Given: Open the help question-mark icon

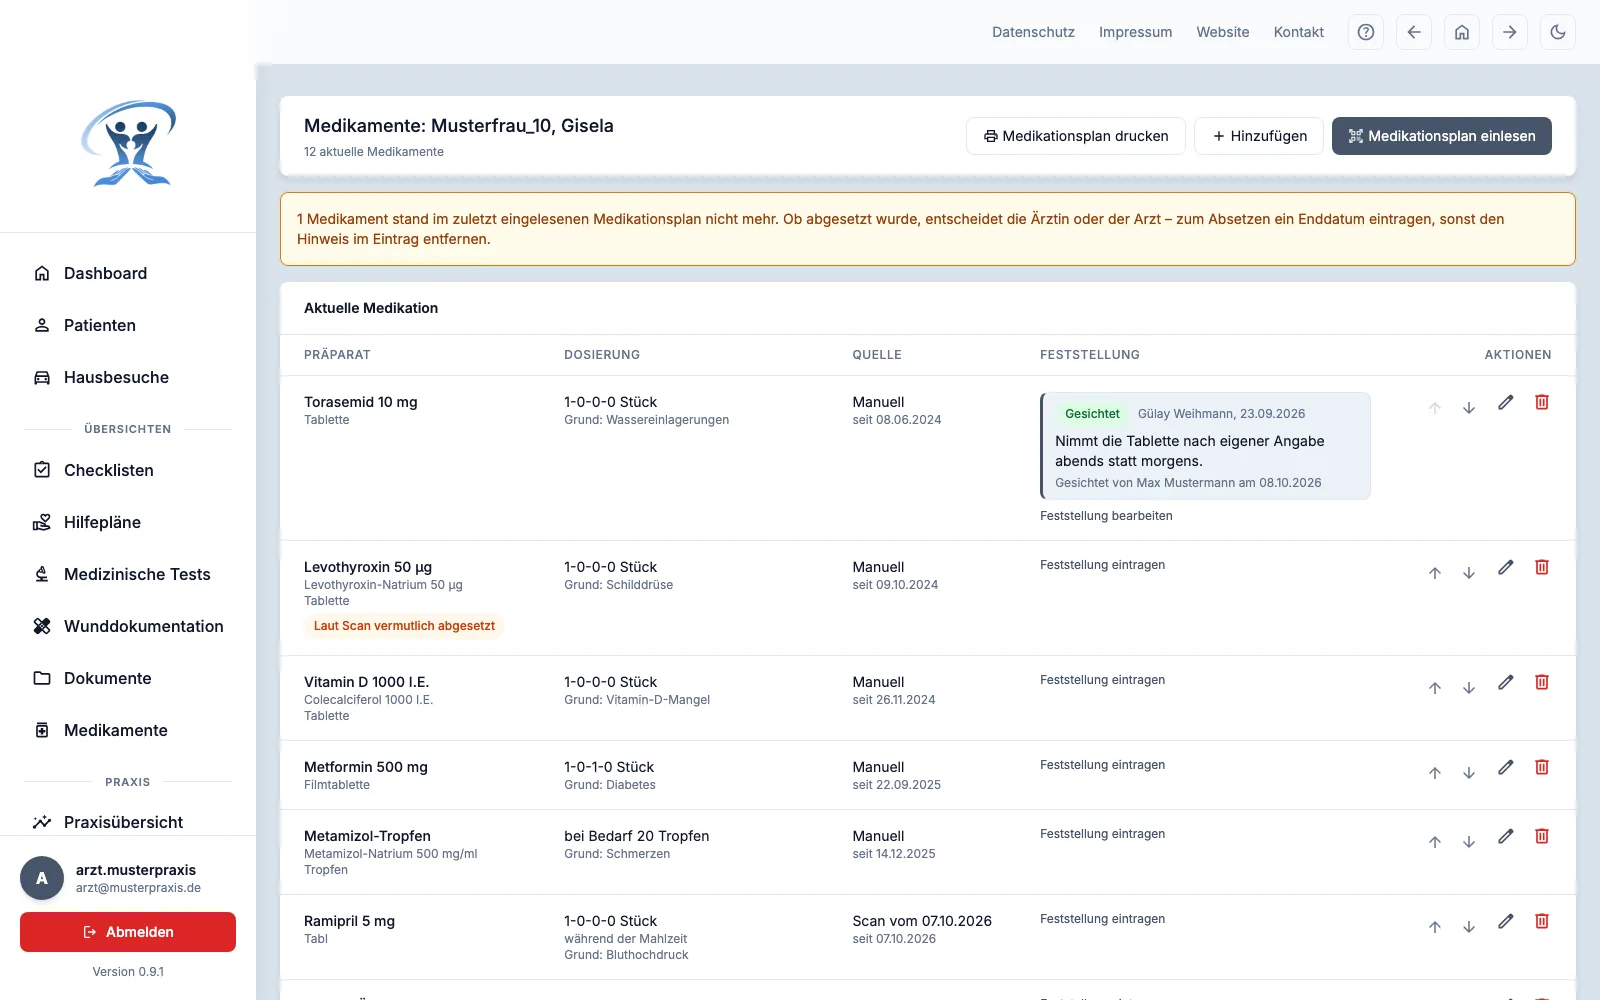Looking at the screenshot, I should pos(1366,32).
